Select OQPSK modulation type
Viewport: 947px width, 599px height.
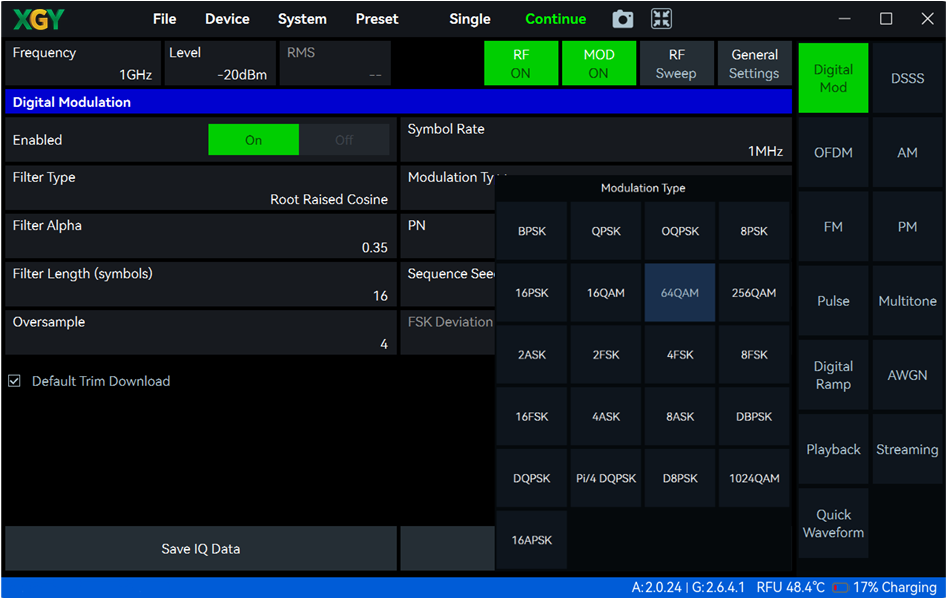point(680,231)
